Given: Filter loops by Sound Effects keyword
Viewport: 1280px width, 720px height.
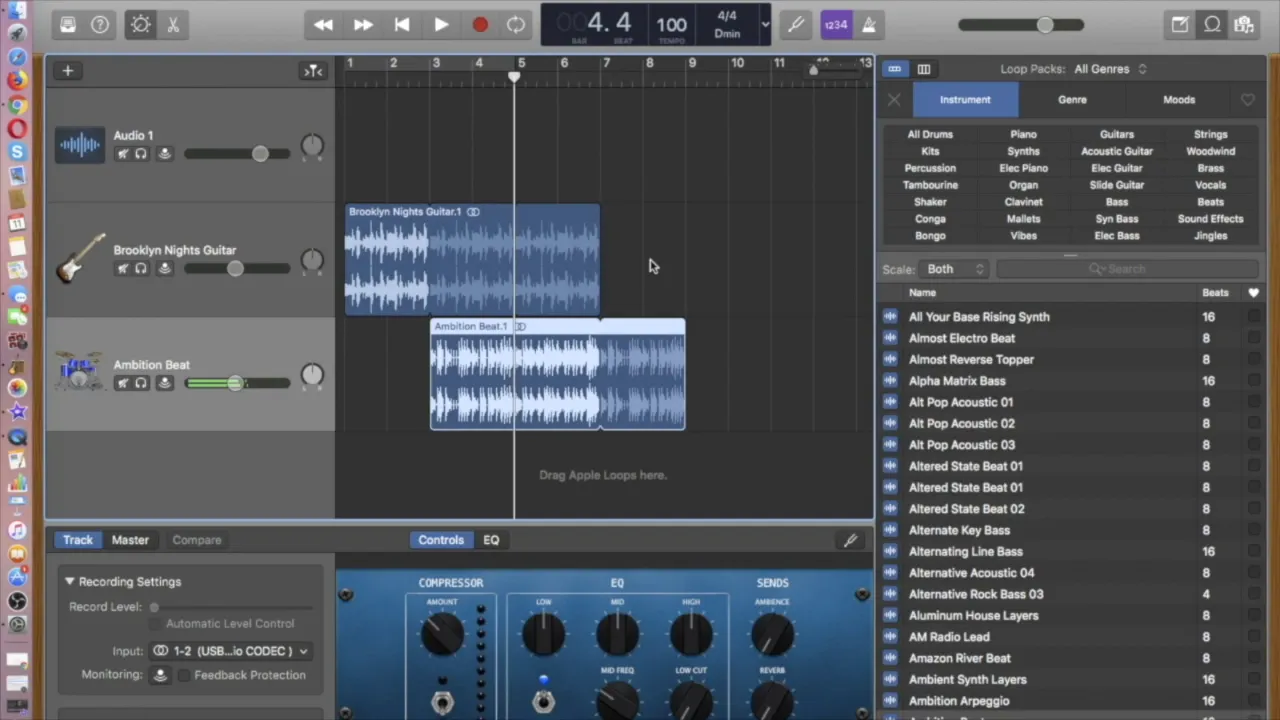Looking at the screenshot, I should coord(1210,219).
